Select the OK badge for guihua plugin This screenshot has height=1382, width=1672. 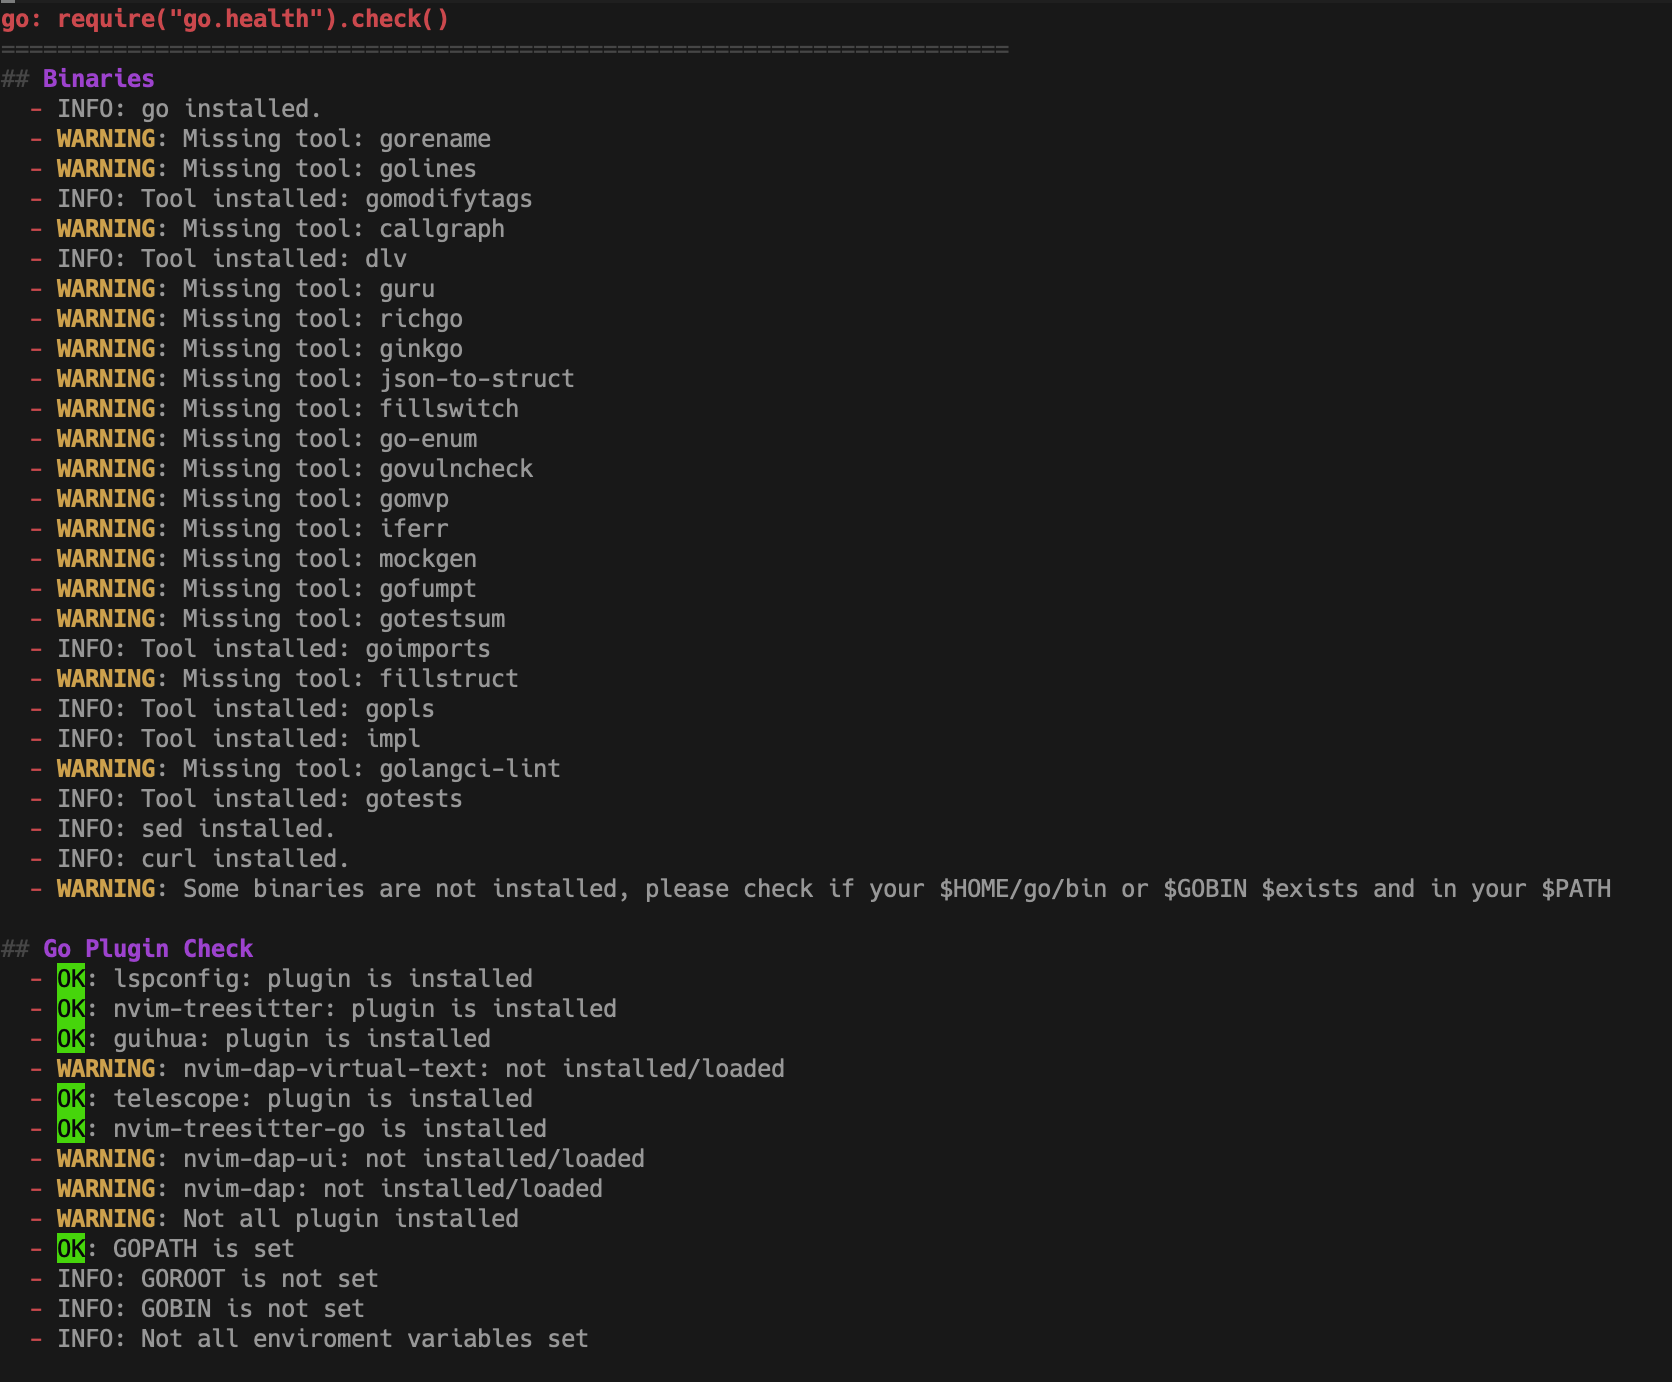pos(70,1038)
